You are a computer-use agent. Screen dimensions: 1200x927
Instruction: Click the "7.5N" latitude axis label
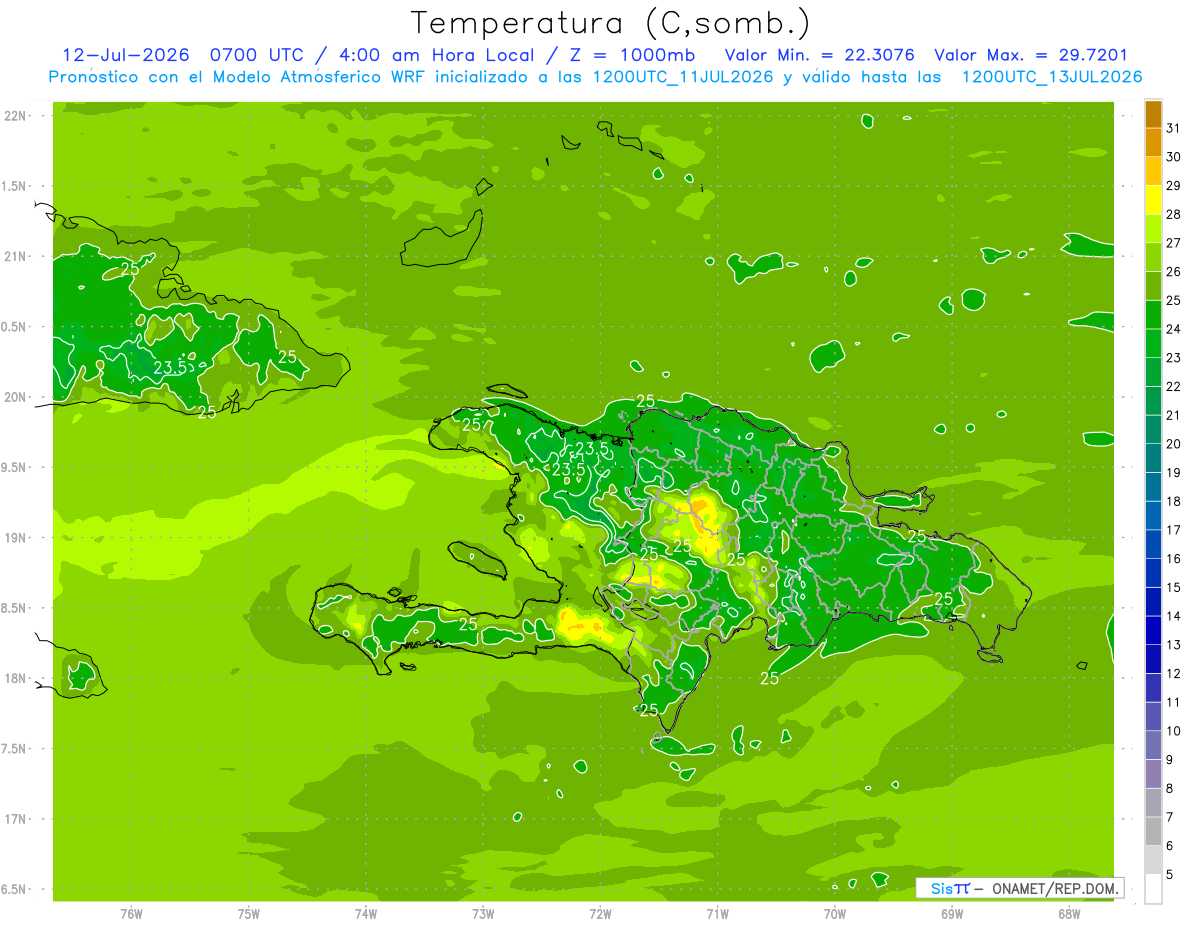[14, 748]
